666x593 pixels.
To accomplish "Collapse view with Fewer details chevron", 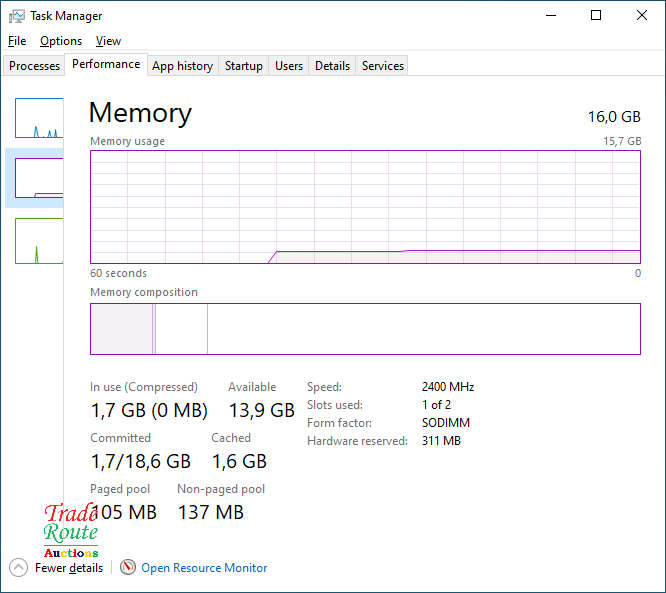I will pos(18,567).
